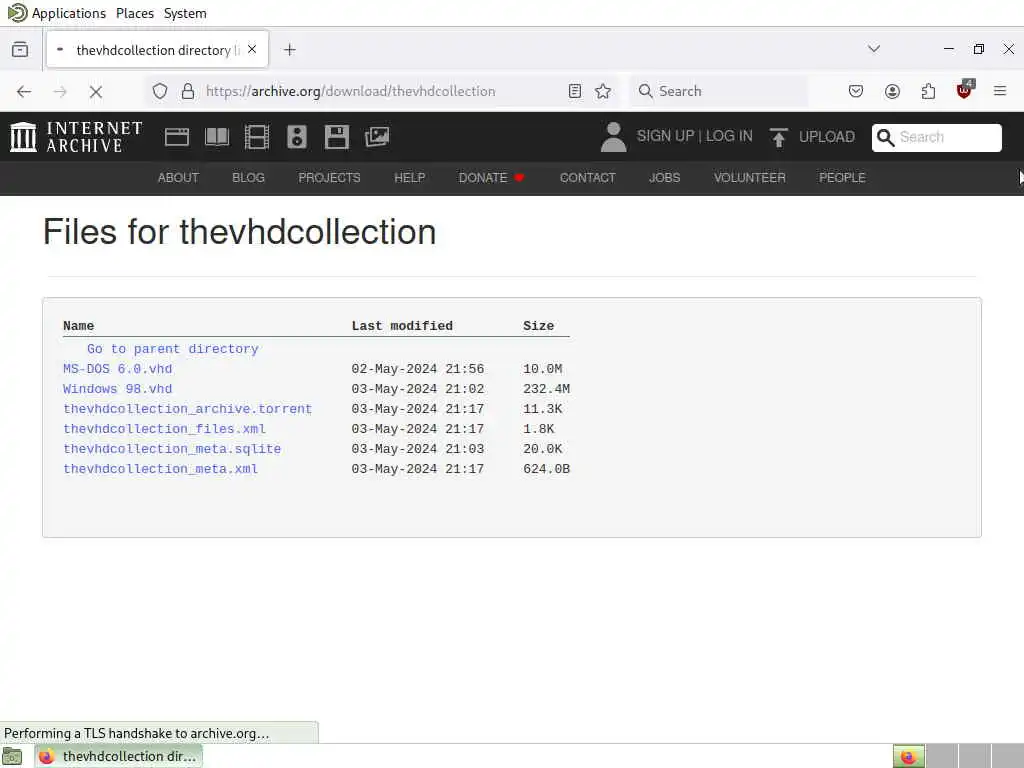Open the Web (Wayback) icon

click(176, 137)
